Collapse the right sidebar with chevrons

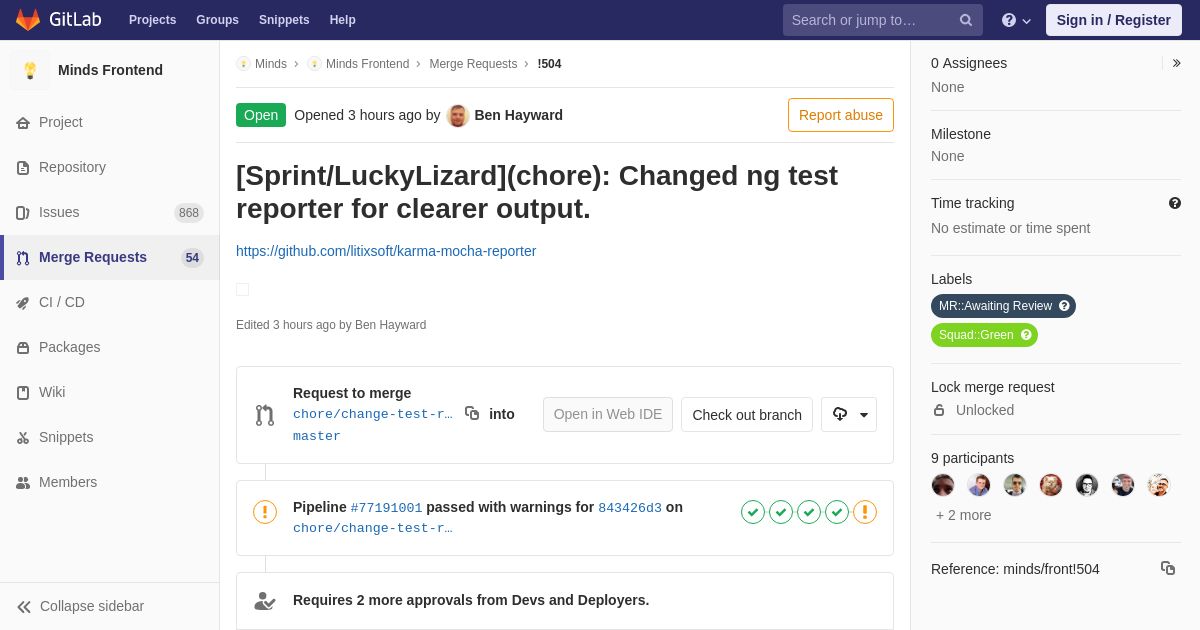(x=1176, y=63)
